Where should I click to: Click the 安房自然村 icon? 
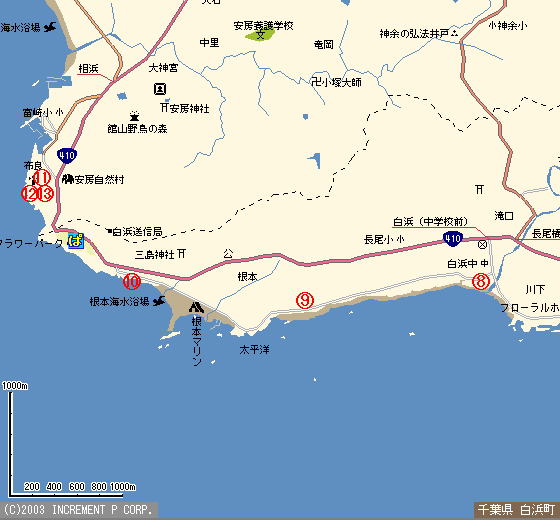pos(68,179)
